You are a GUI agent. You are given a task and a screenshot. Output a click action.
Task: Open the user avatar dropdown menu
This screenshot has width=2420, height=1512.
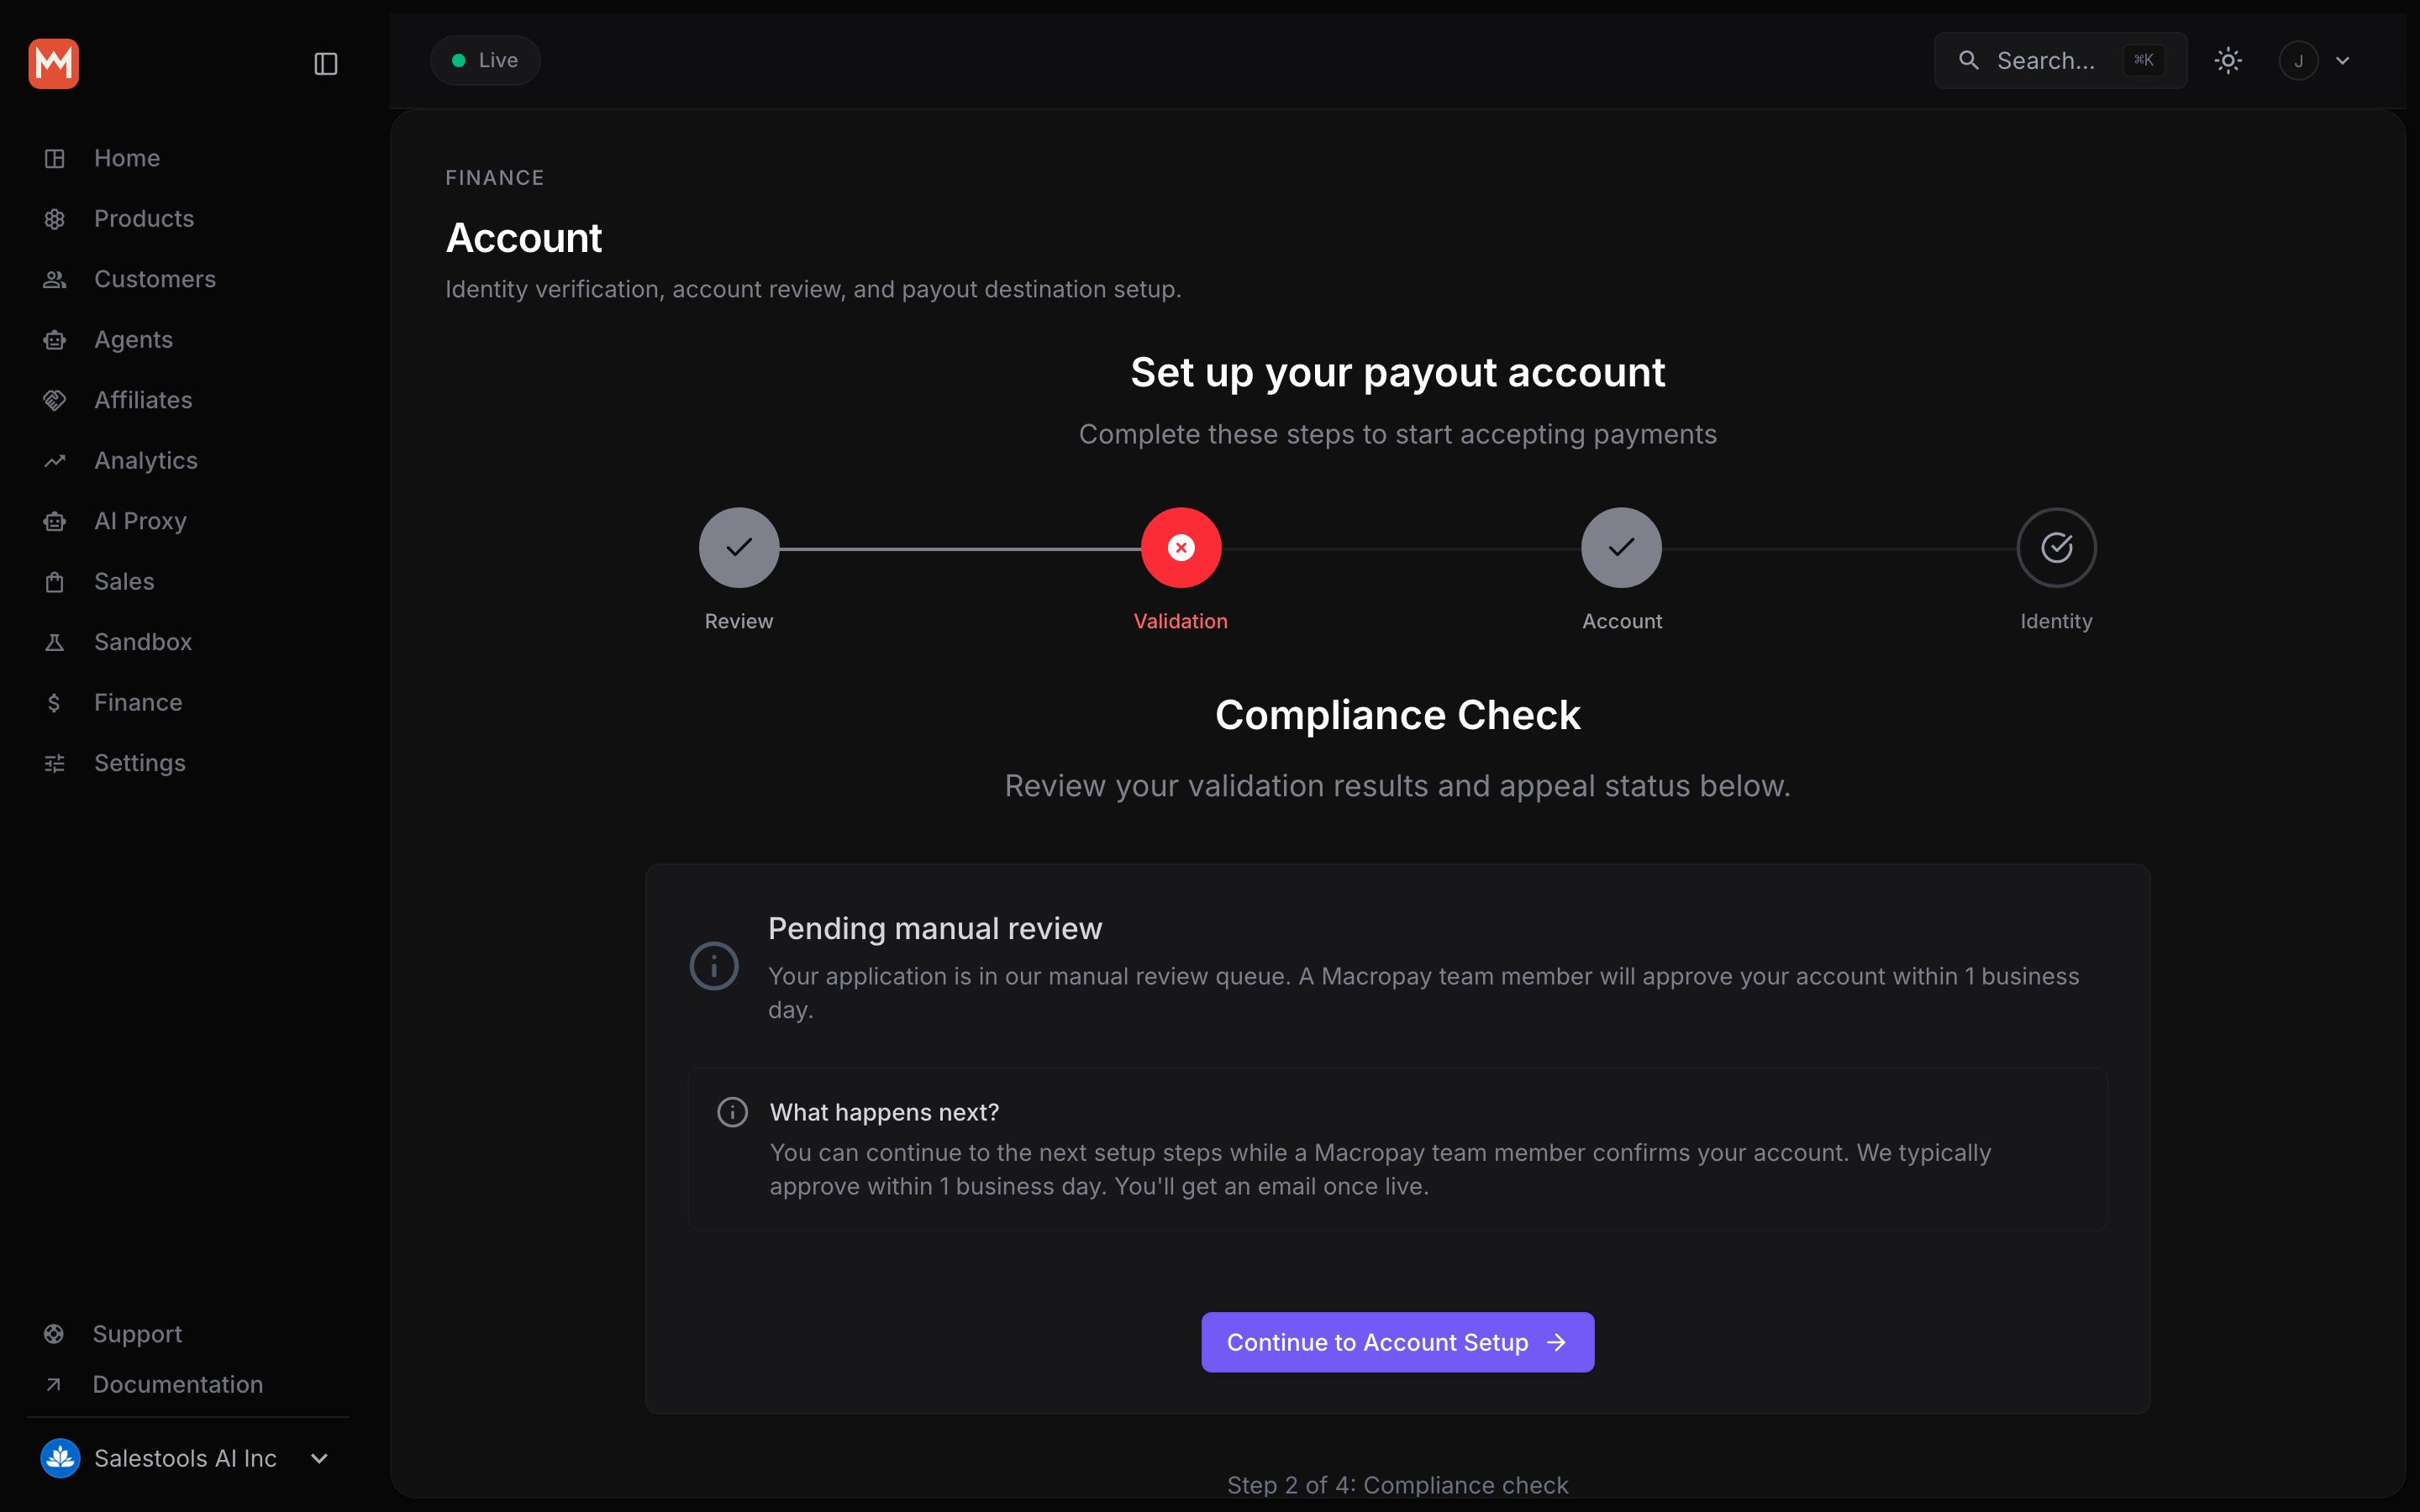pos(2298,61)
